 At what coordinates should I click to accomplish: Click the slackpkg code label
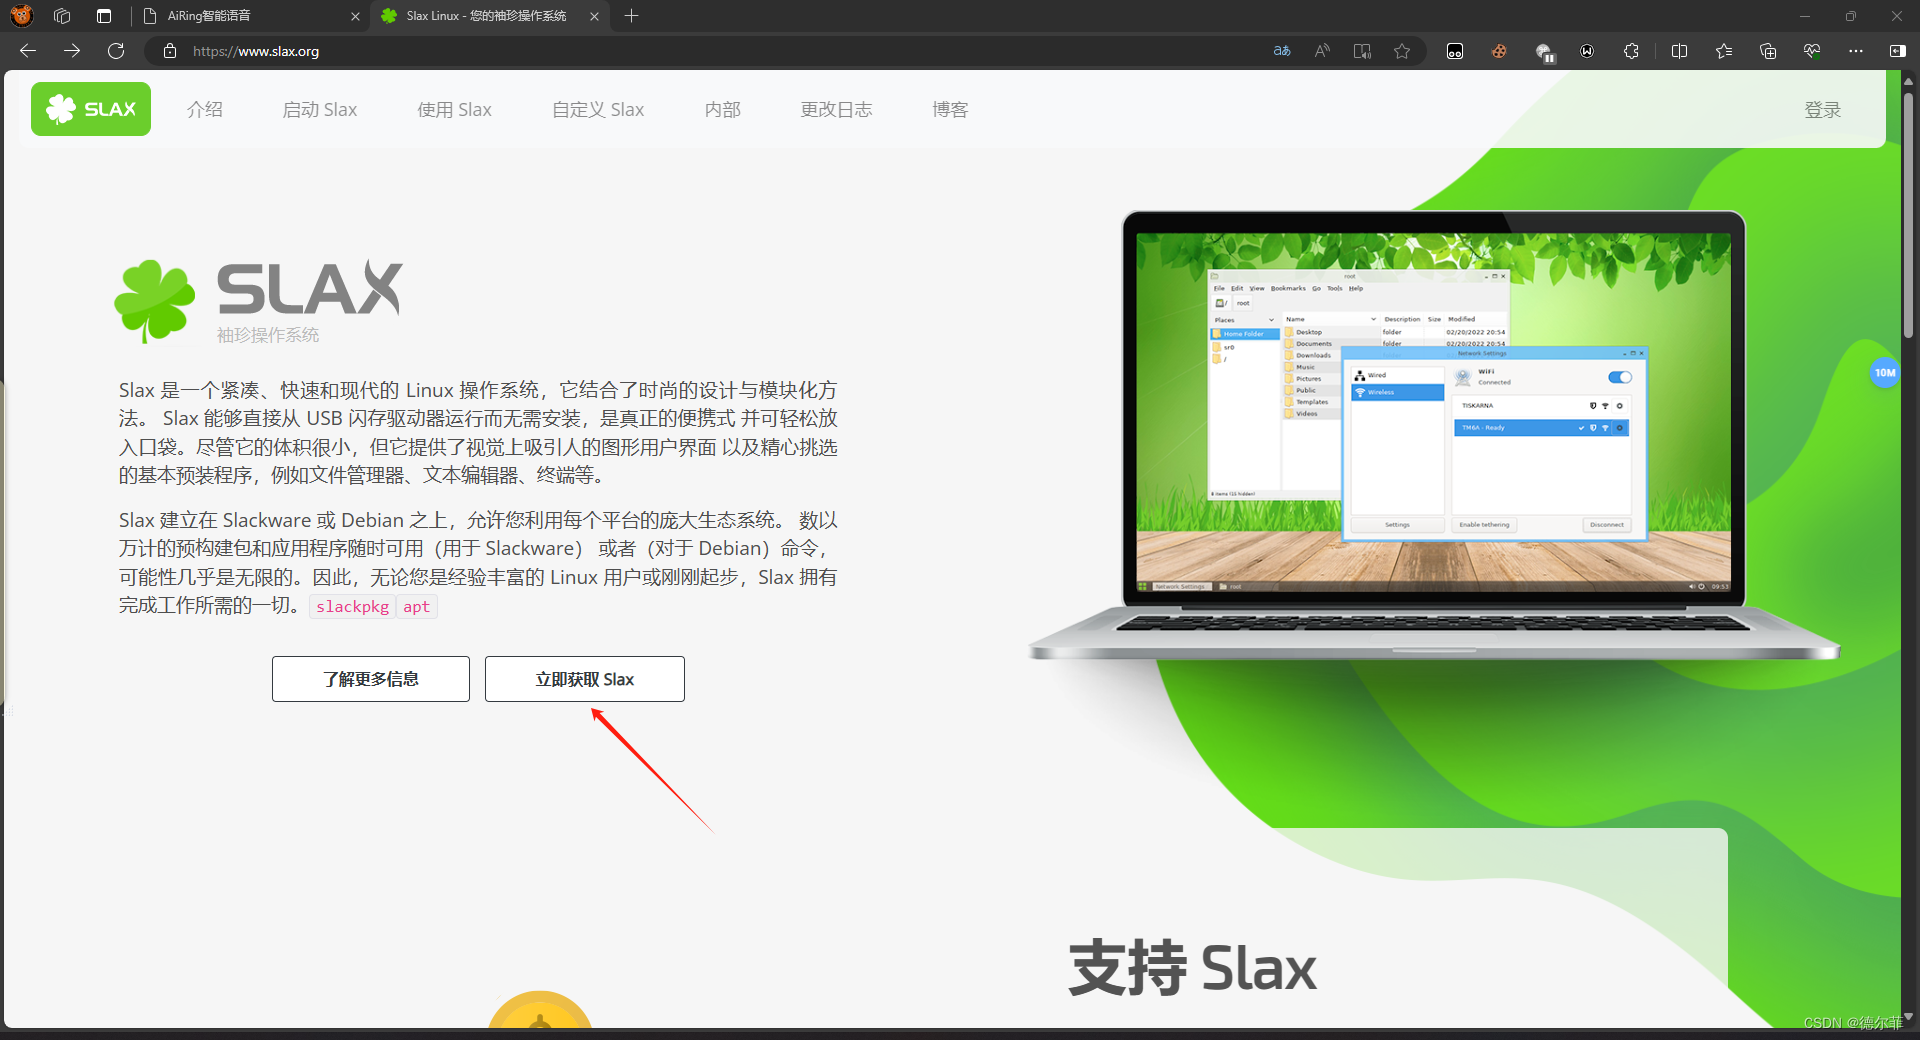tap(353, 607)
